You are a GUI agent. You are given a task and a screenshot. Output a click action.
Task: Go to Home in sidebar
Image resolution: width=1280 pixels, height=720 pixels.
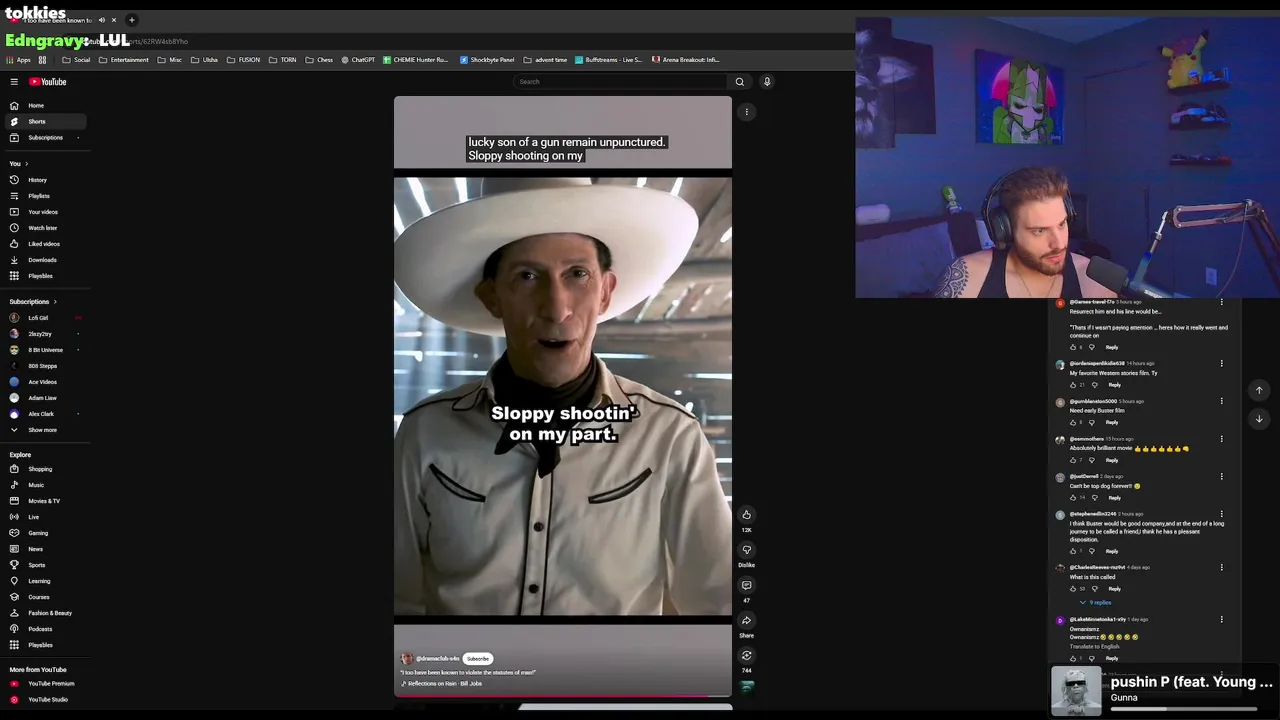click(x=45, y=106)
